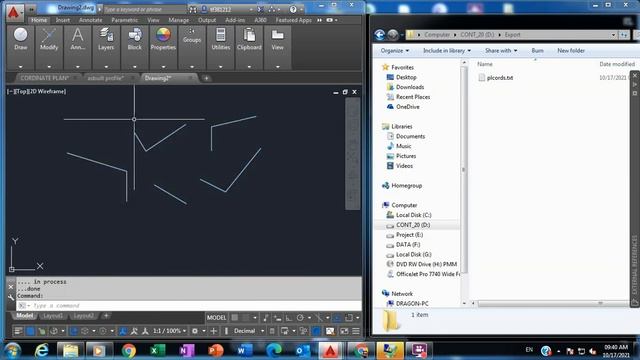This screenshot has width=640, height=360.
Task: Open the Decimal units dropdown
Action: (x=248, y=331)
